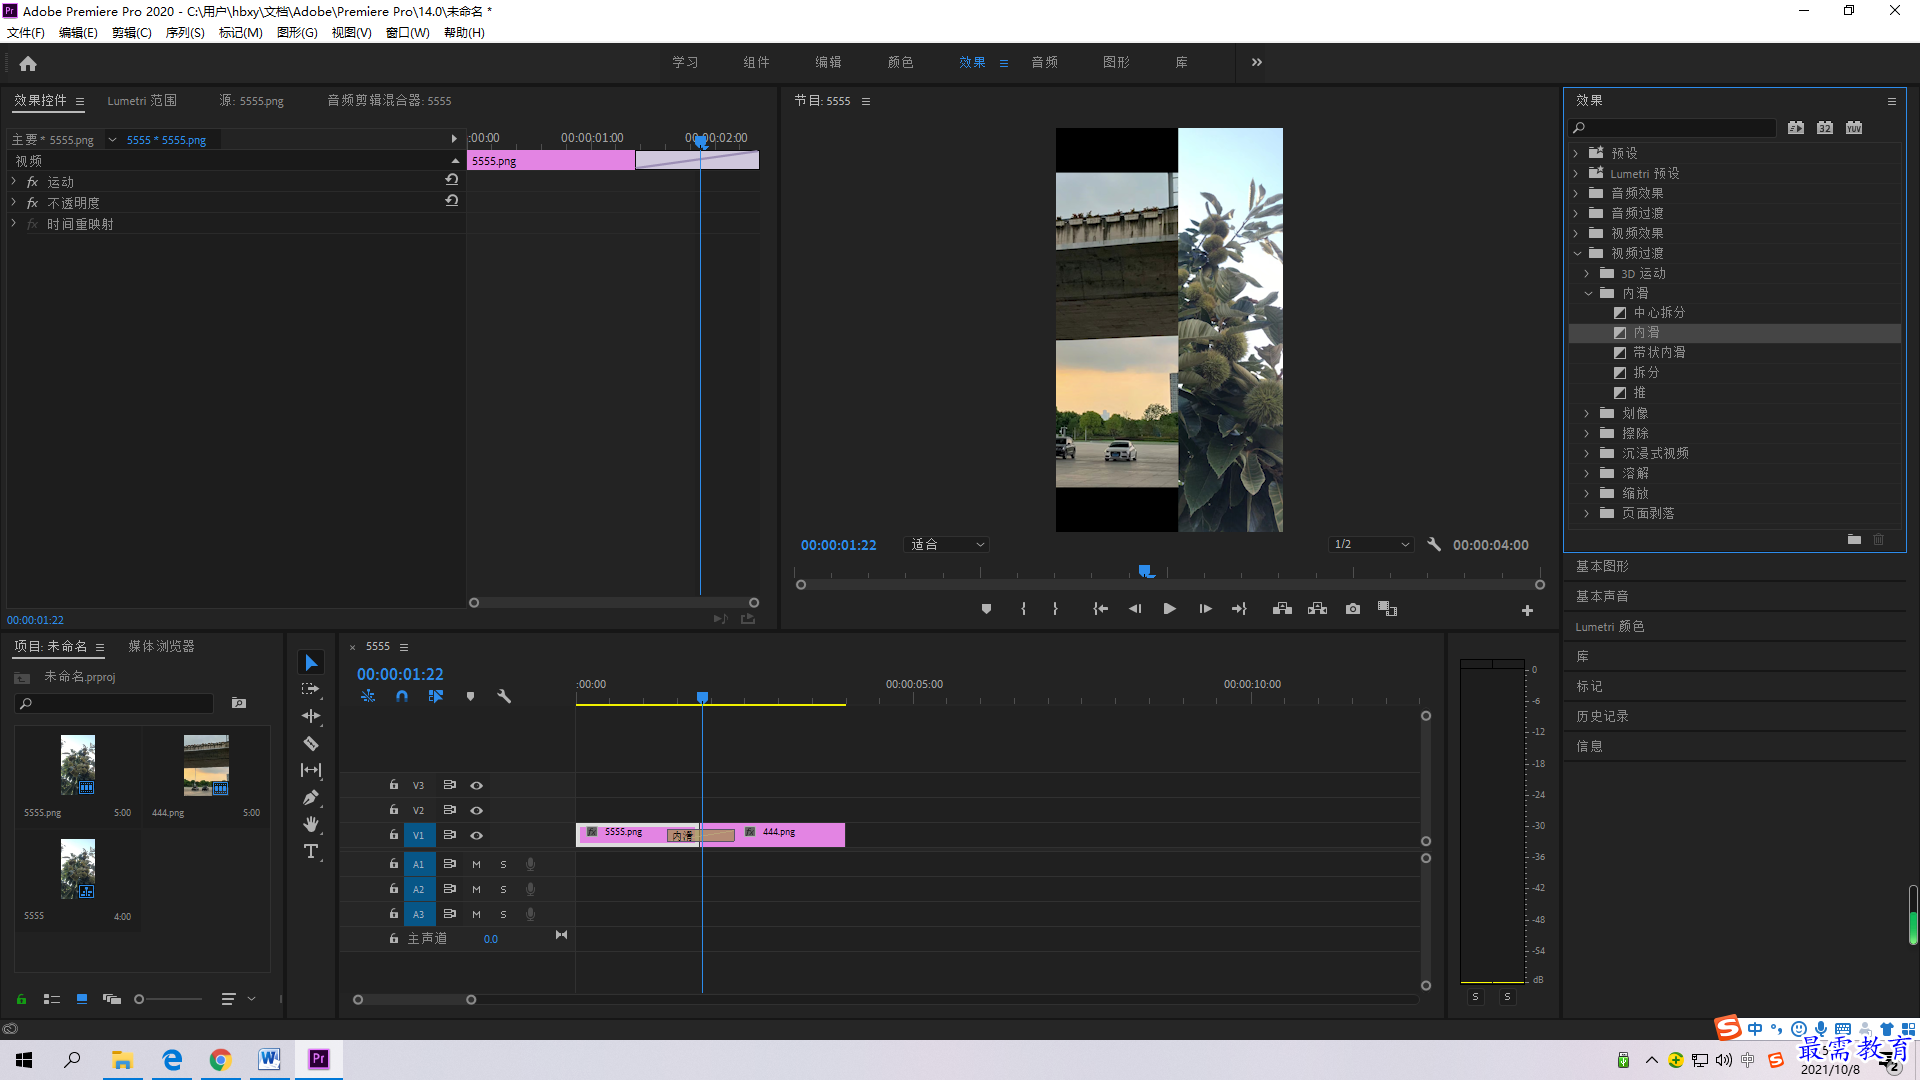Open the 适合 zoom level dropdown
1920x1080 pixels.
pyautogui.click(x=946, y=544)
